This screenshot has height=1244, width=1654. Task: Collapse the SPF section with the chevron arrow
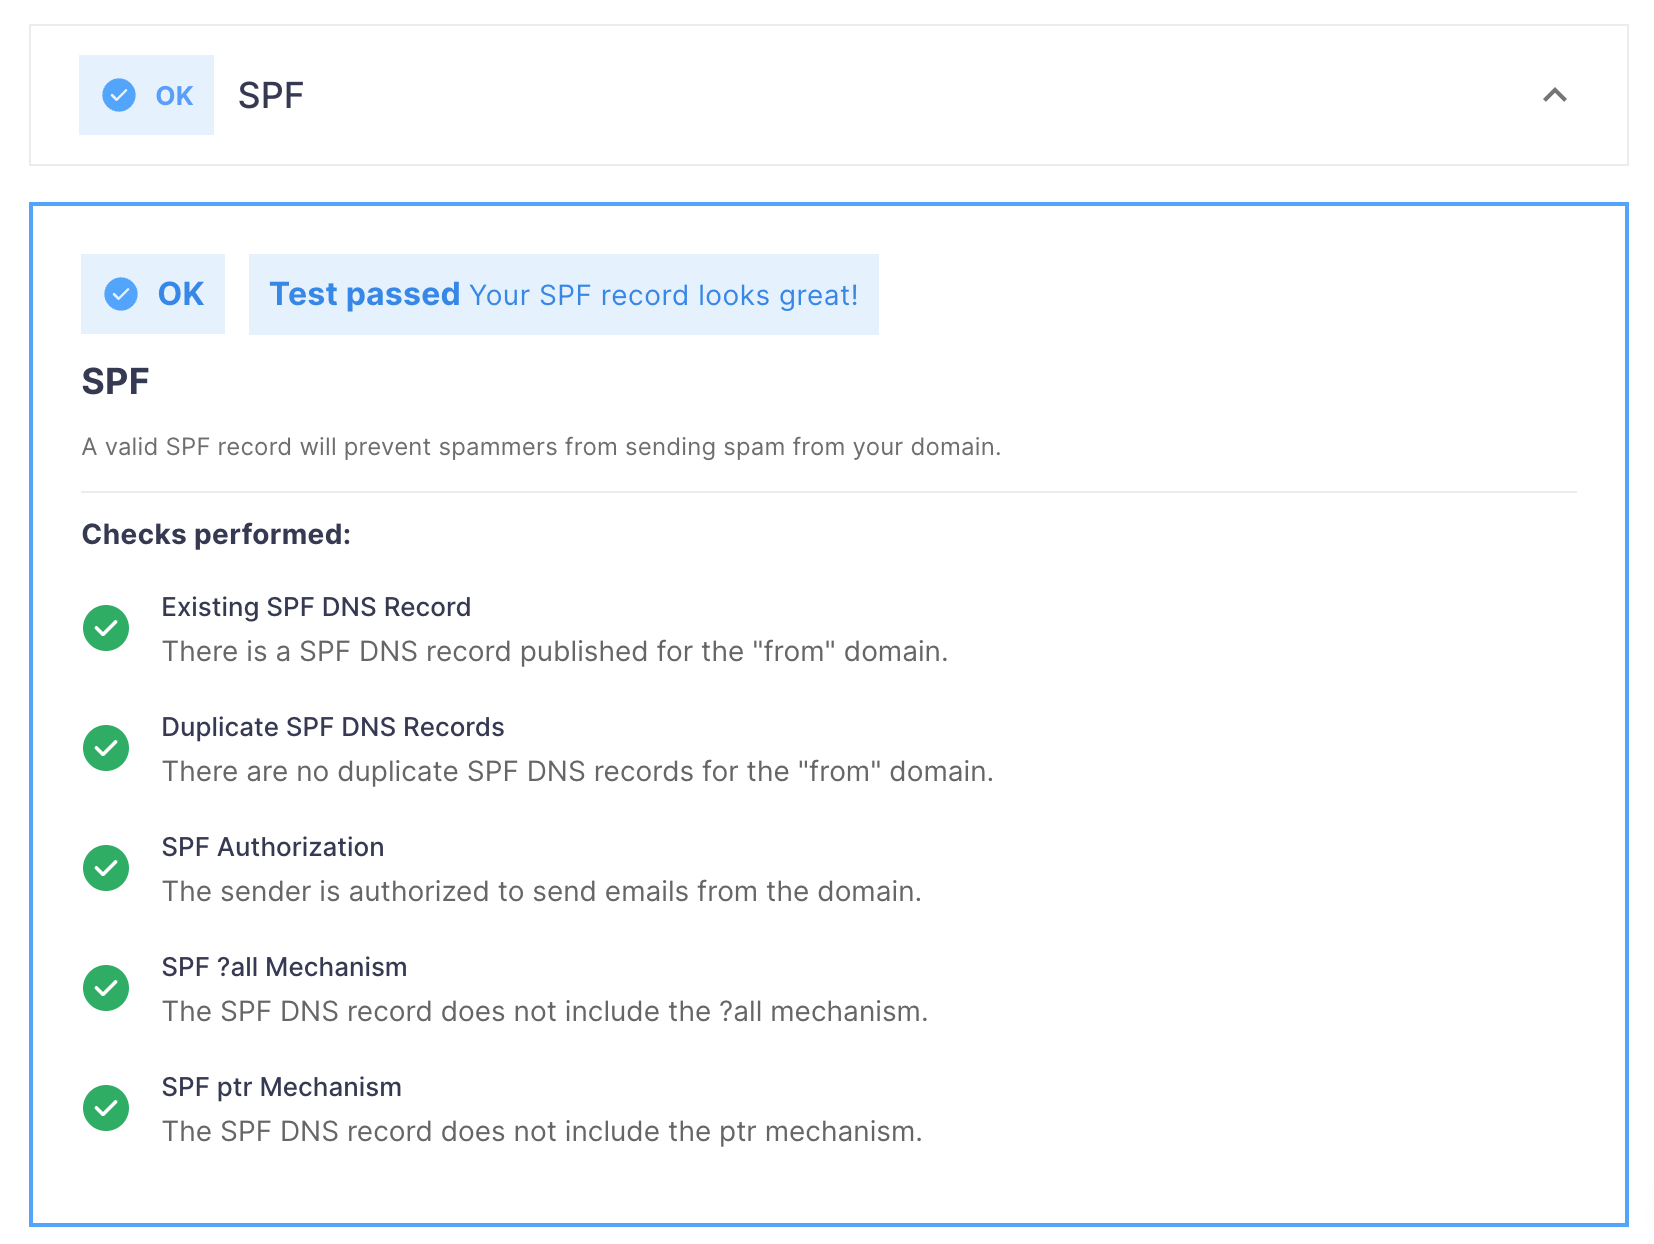[x=1554, y=95]
